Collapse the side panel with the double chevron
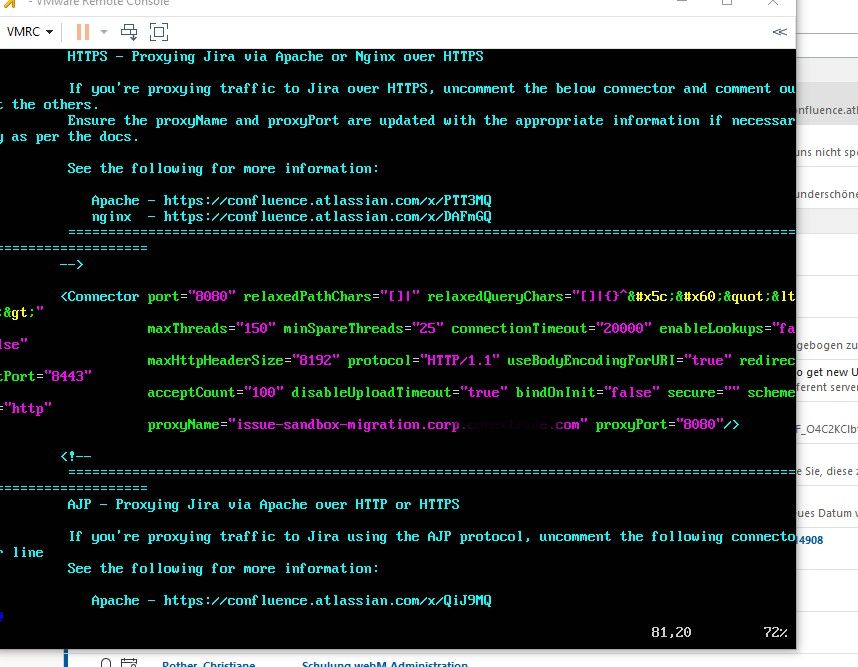Screen dimensions: 858x667 [779, 31]
